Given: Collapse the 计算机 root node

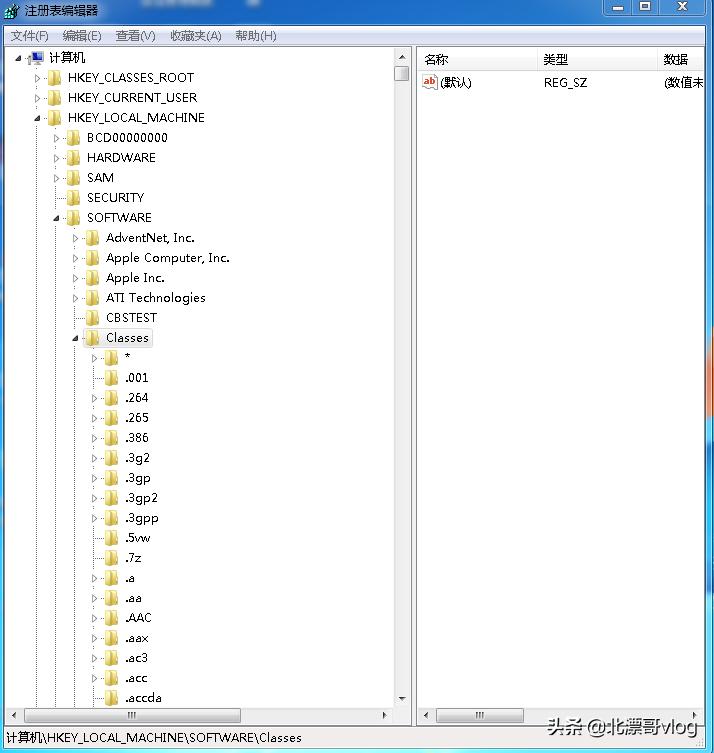Looking at the screenshot, I should coord(18,59).
